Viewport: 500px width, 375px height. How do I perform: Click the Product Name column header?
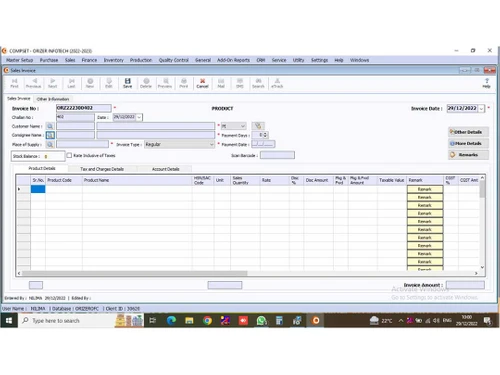point(137,180)
